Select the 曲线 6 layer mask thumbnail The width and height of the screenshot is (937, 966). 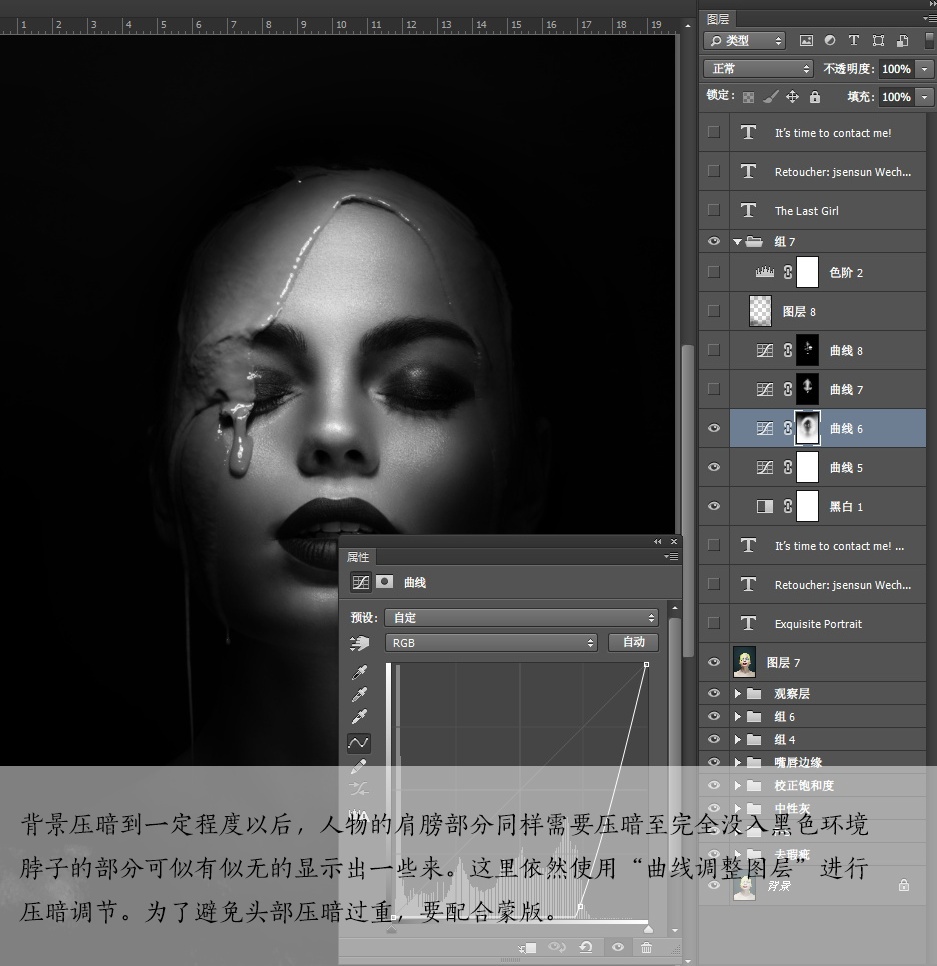(807, 428)
